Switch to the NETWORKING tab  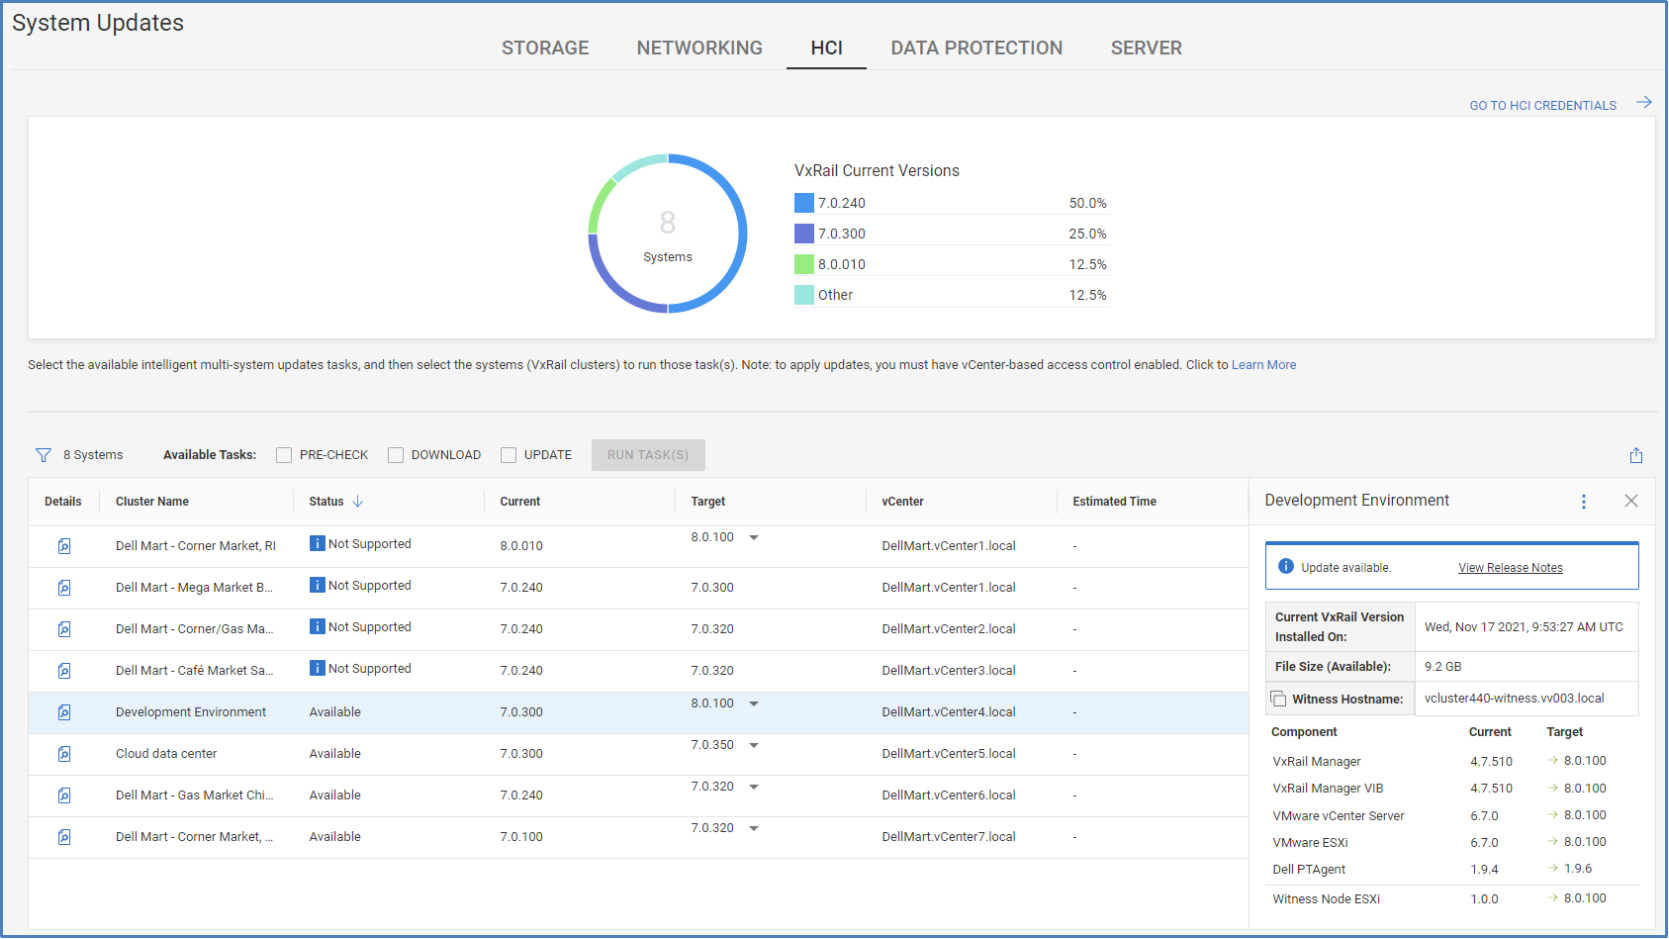tap(699, 48)
